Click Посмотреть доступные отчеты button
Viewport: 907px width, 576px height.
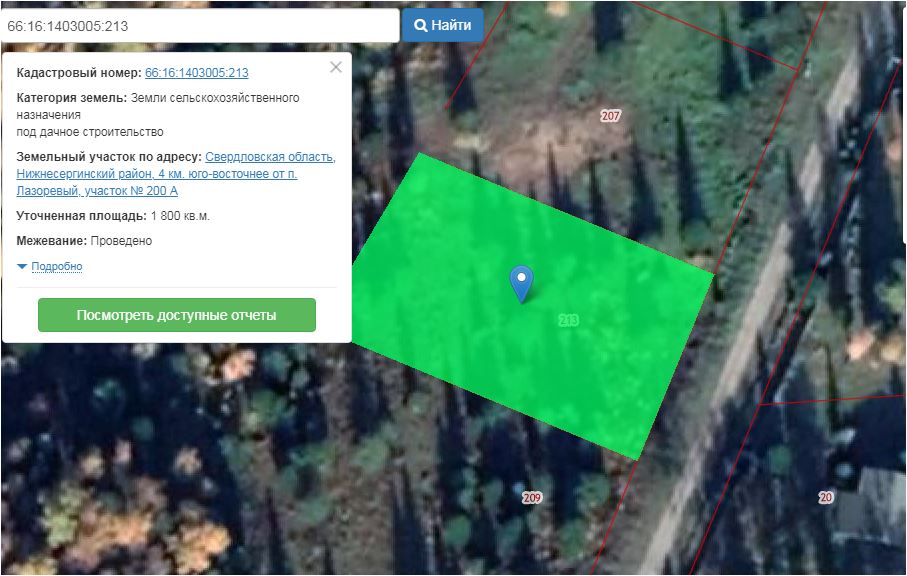pos(177,315)
